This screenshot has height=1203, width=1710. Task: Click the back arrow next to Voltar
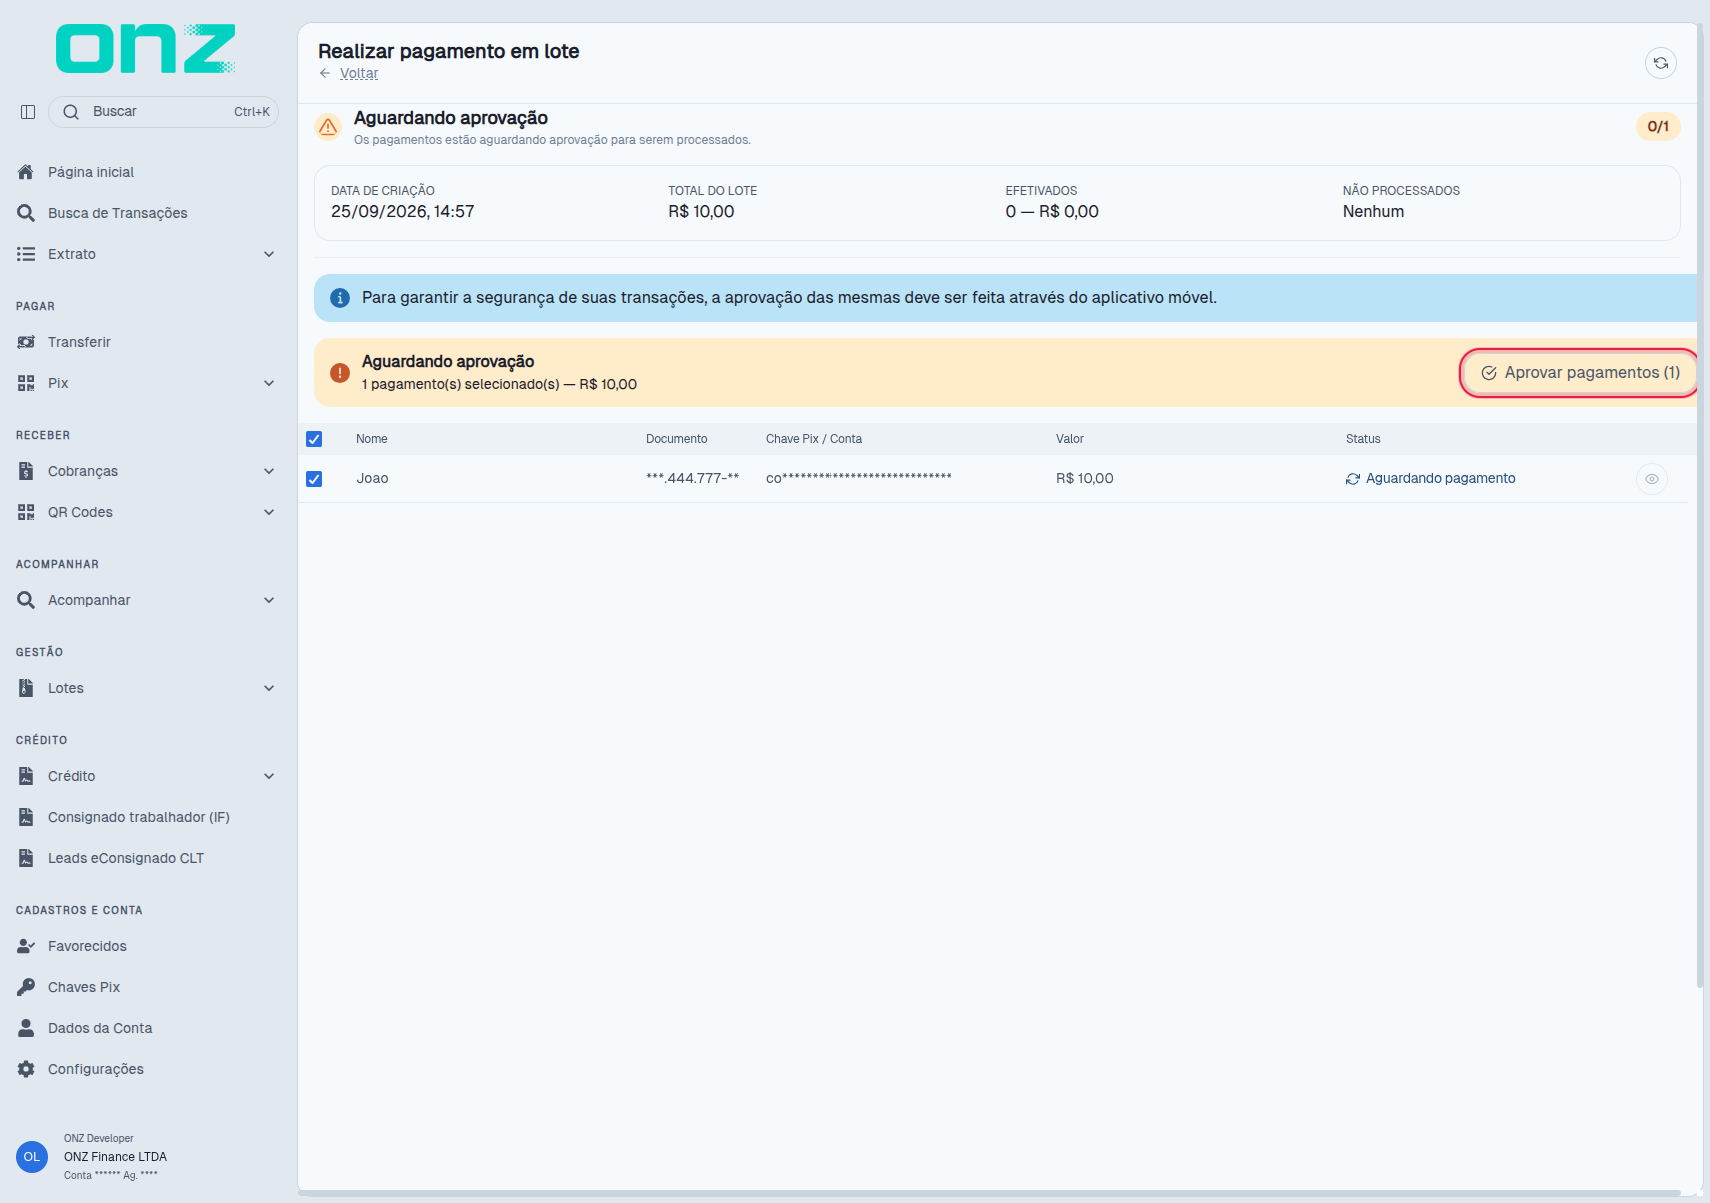[x=325, y=73]
